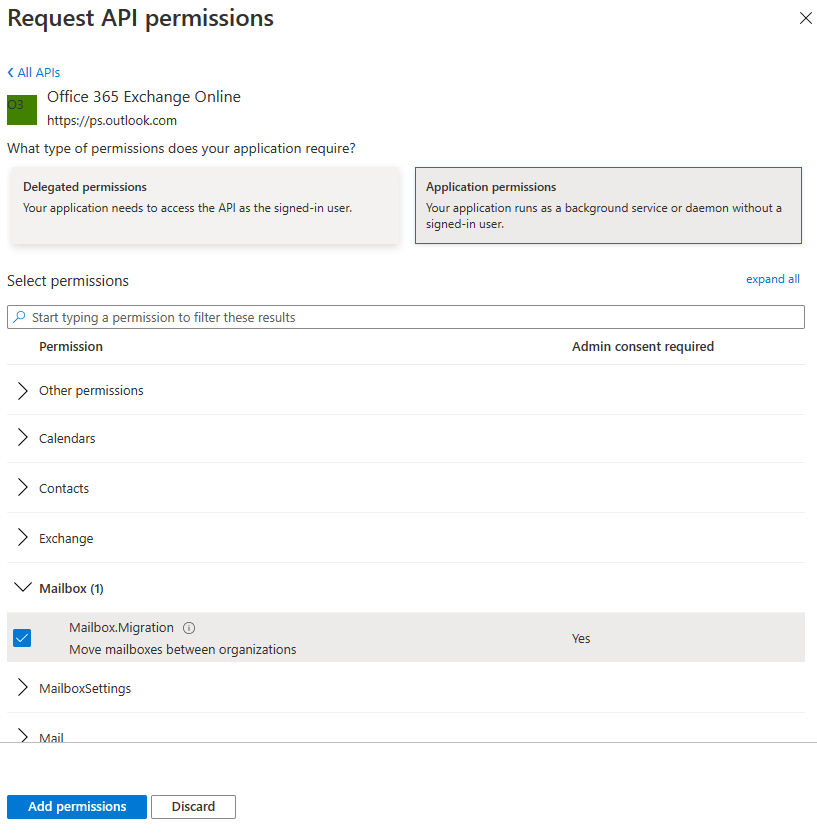Go back via All APIs link
817x834 pixels.
click(34, 73)
